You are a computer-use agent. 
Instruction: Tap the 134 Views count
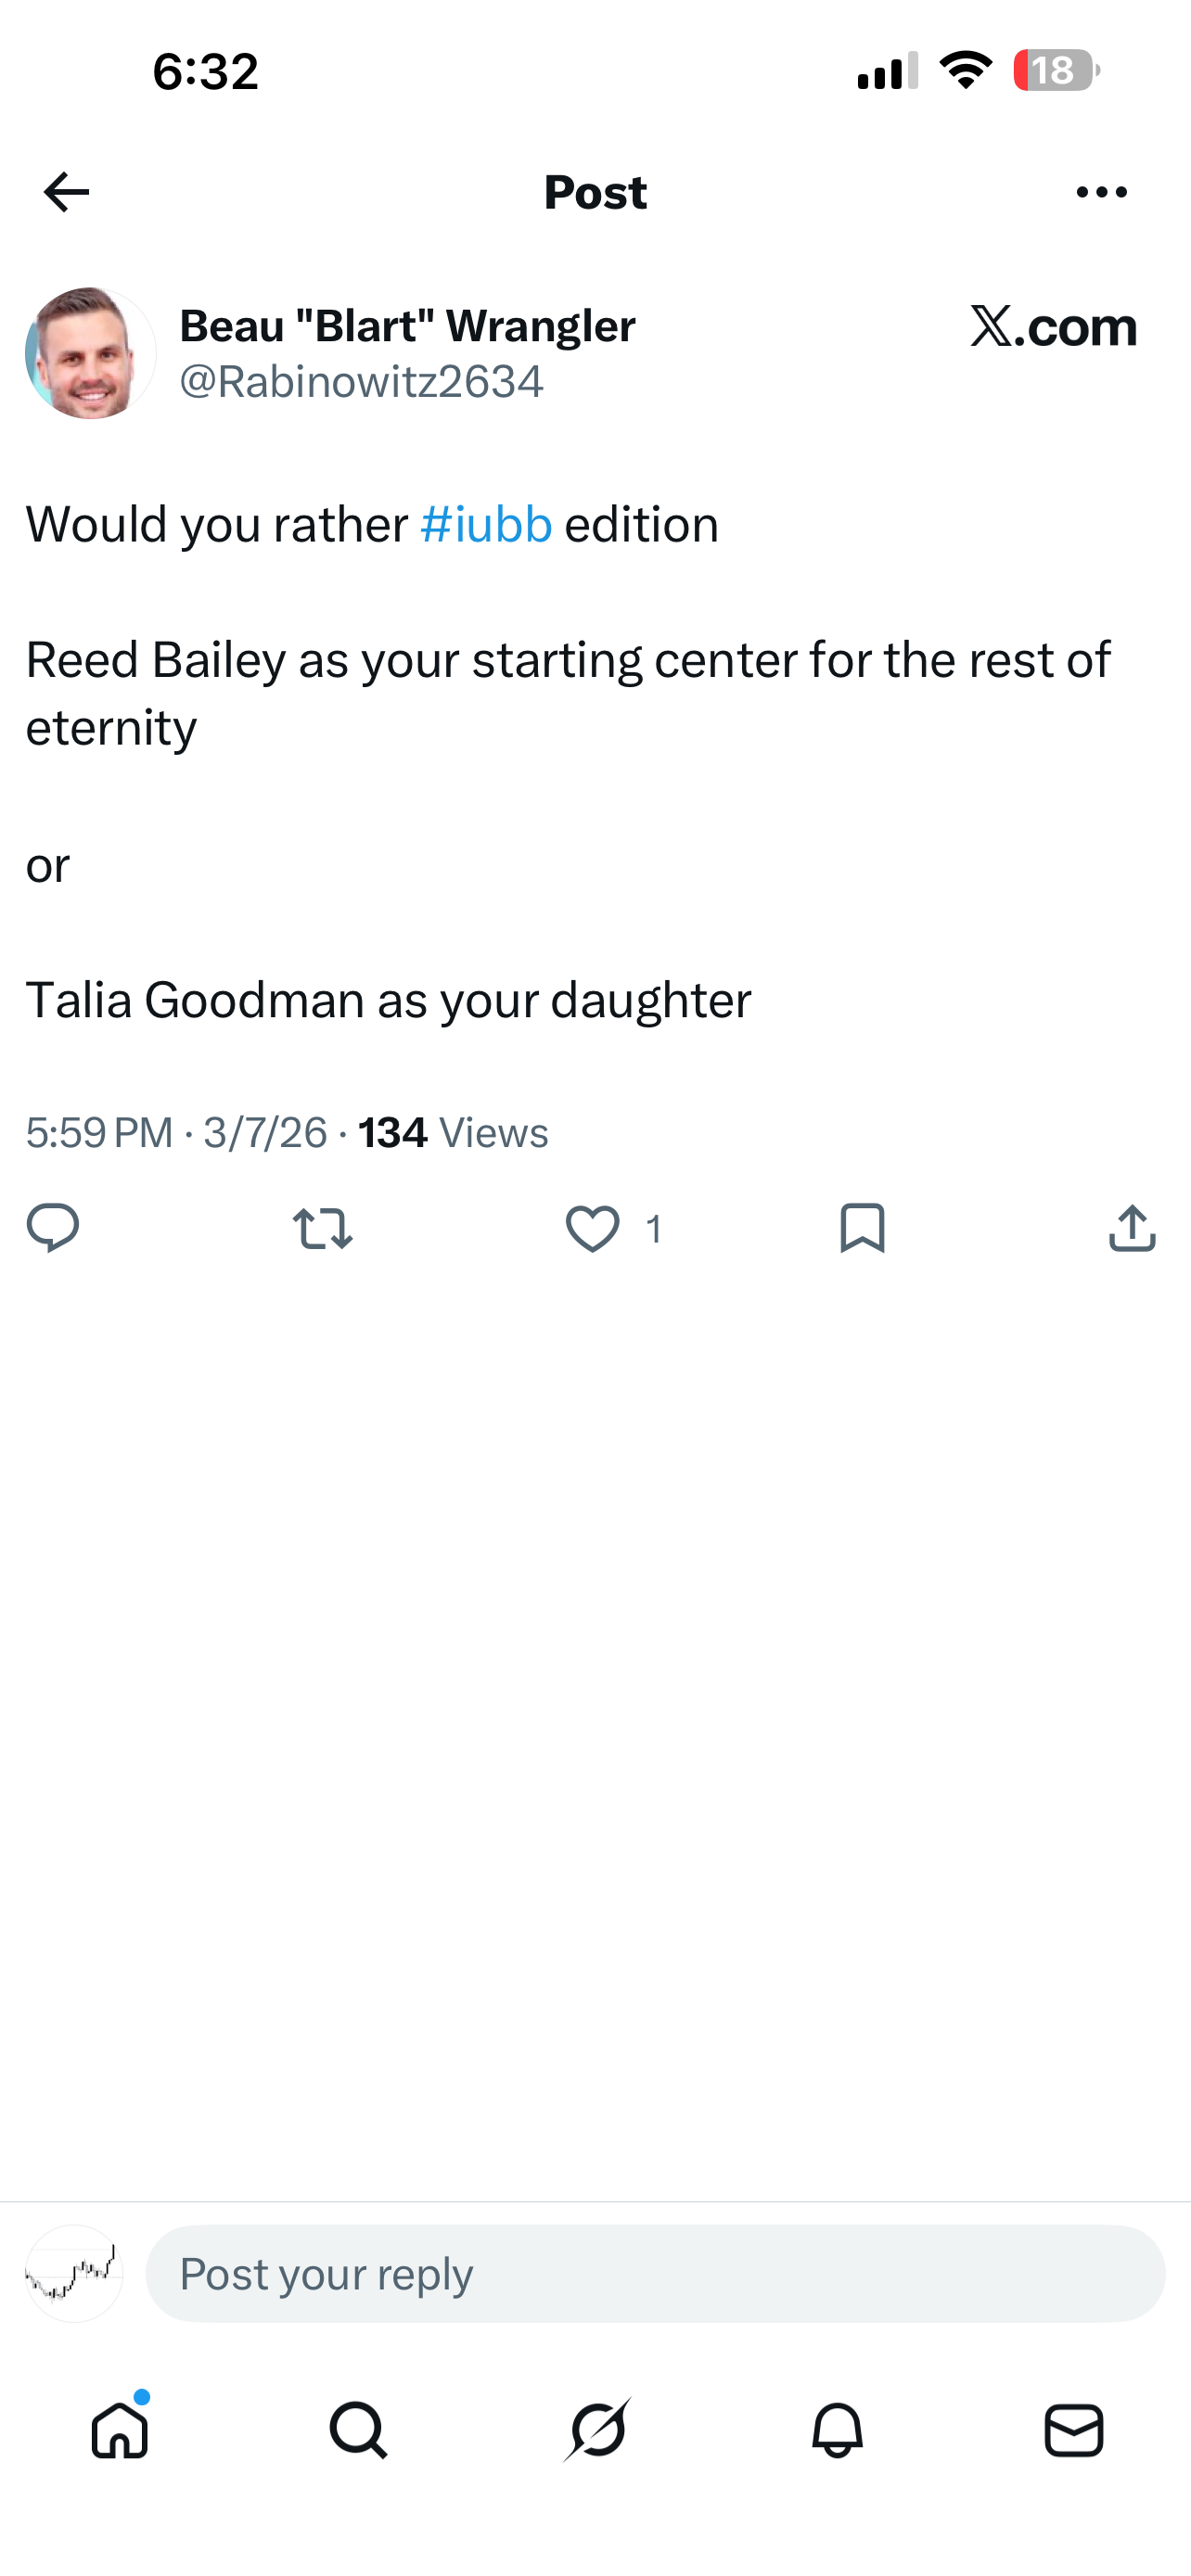coord(453,1133)
